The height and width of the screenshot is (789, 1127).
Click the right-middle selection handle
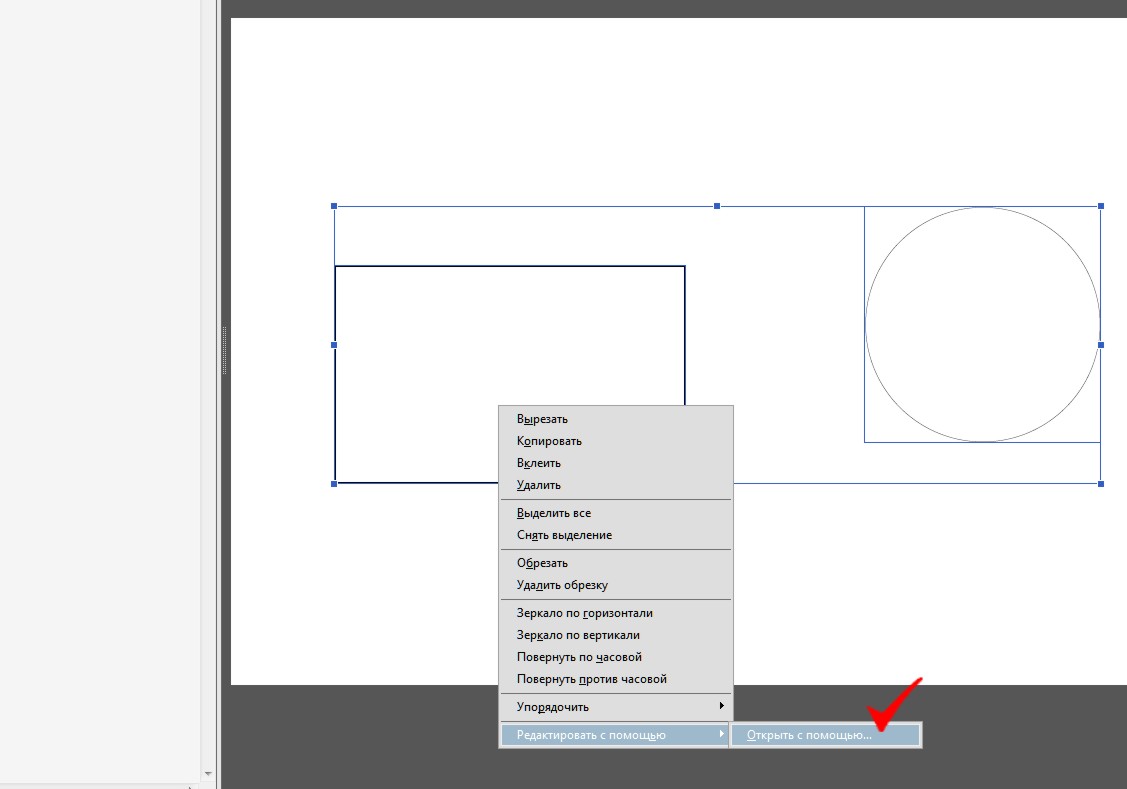(1101, 345)
